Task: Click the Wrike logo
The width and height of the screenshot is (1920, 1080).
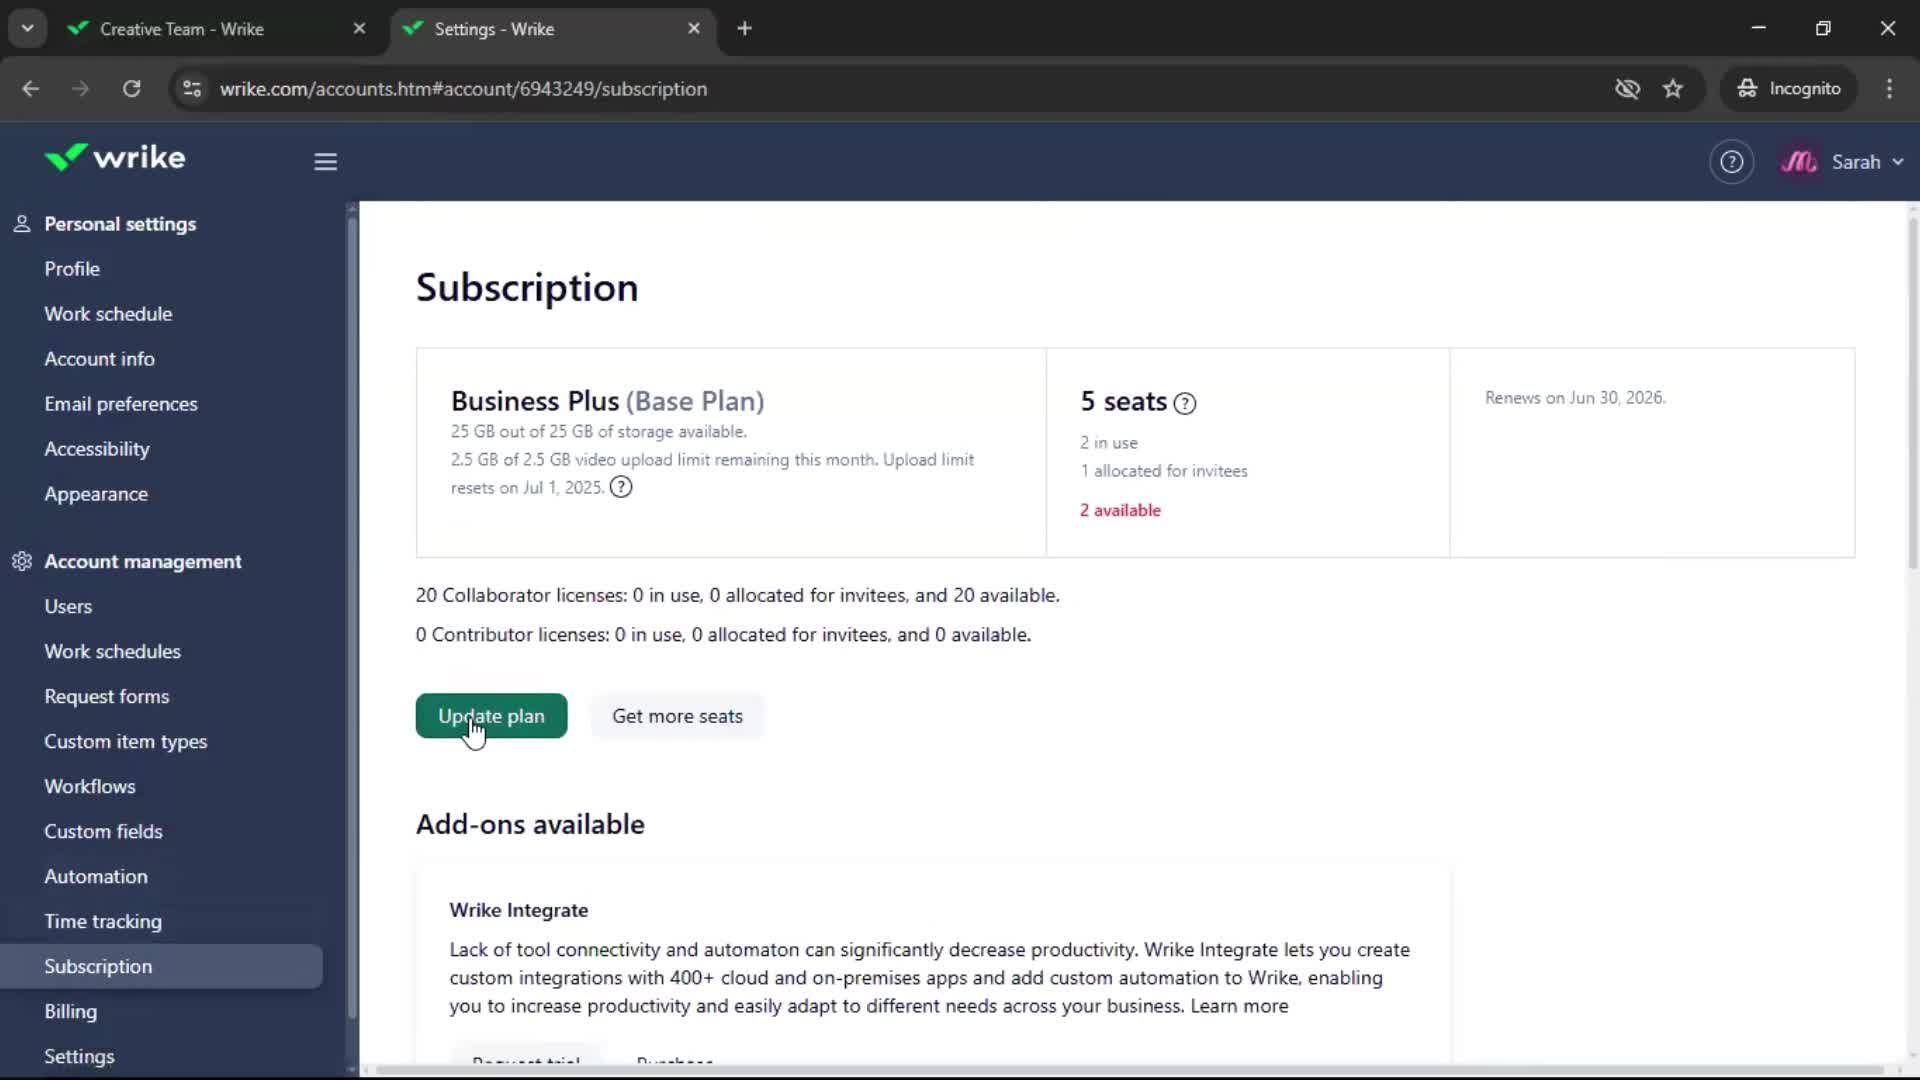Action: 115,158
